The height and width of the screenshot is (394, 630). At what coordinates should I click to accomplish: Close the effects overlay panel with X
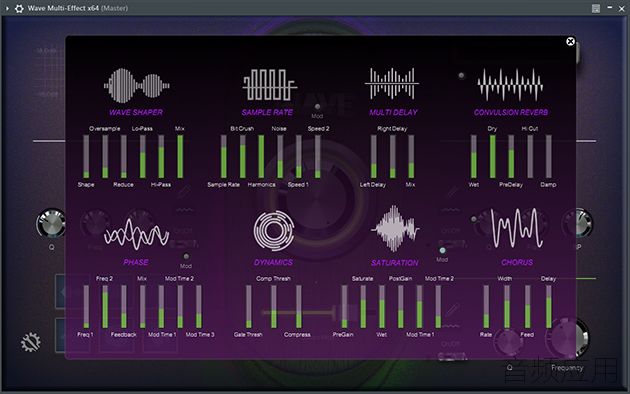[570, 41]
